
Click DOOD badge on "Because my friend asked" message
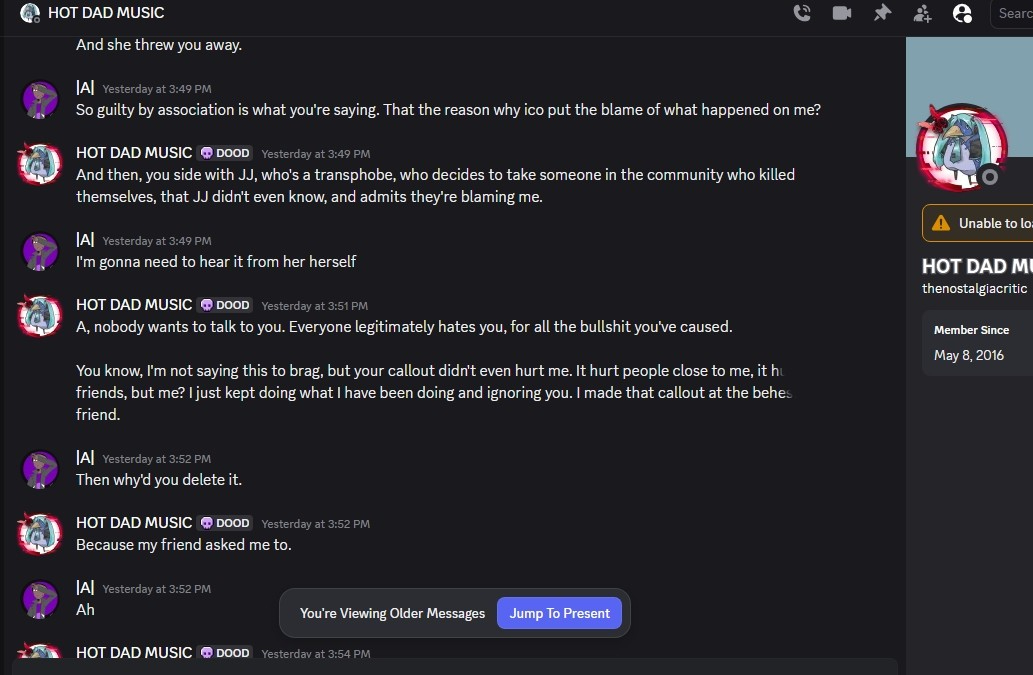(x=225, y=523)
